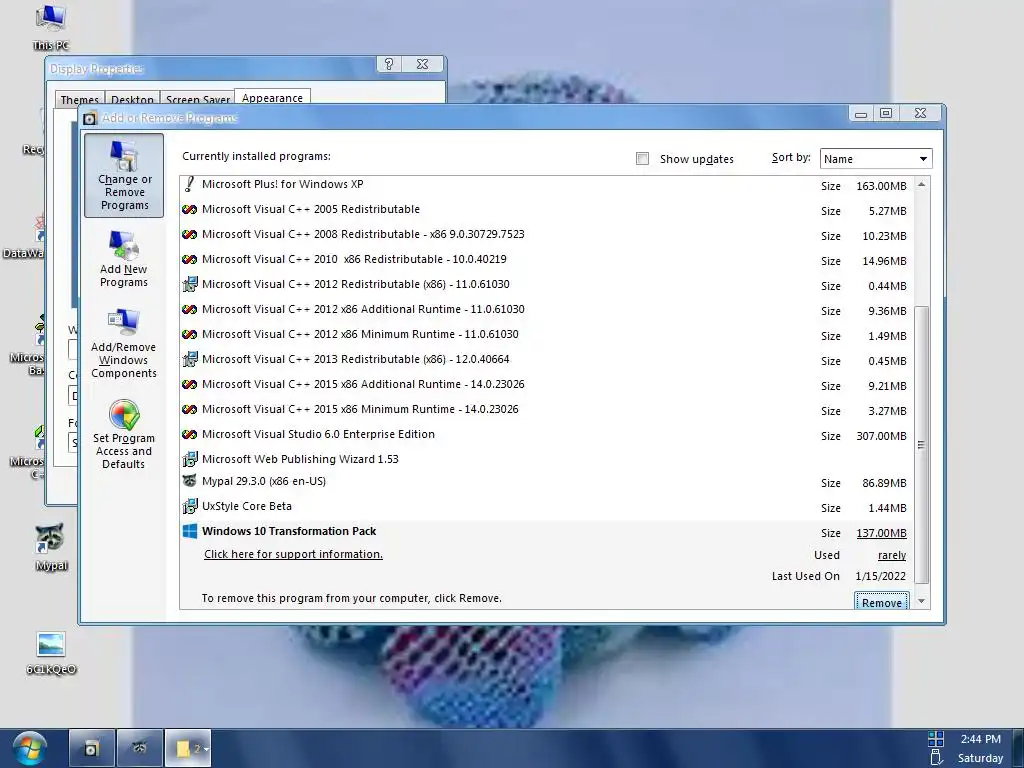
Task: Open Set Program Access and Defaults
Action: (x=123, y=434)
